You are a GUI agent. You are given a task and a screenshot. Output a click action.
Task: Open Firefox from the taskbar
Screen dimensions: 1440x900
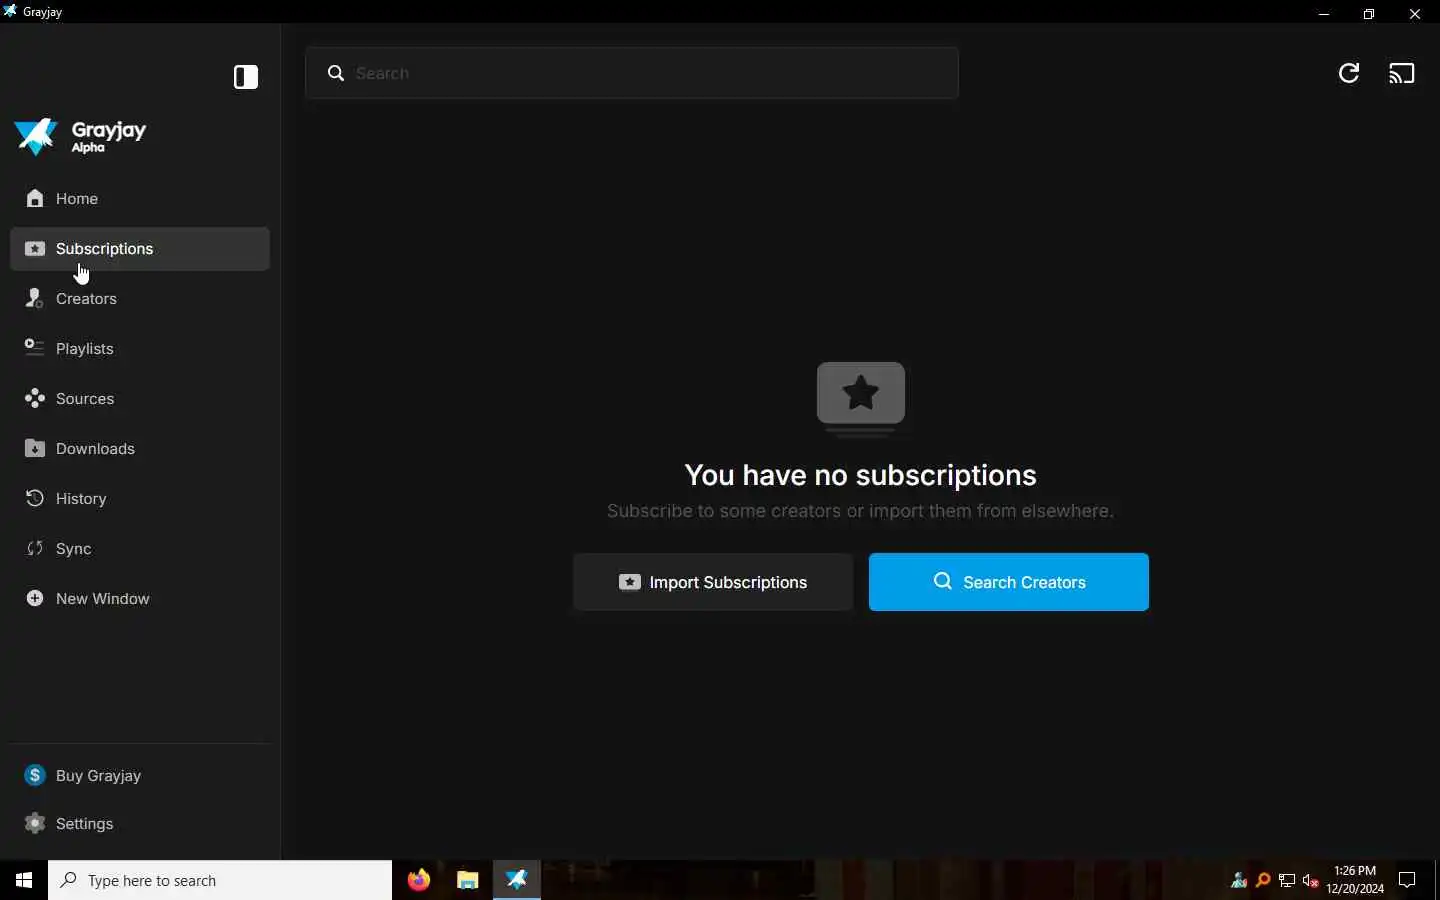coord(420,881)
